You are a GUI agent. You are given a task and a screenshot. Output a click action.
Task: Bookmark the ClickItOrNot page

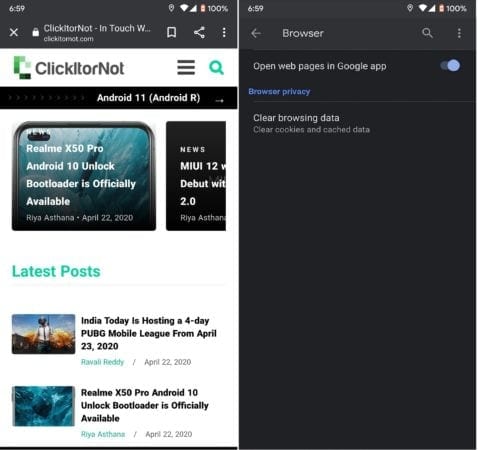tap(171, 32)
